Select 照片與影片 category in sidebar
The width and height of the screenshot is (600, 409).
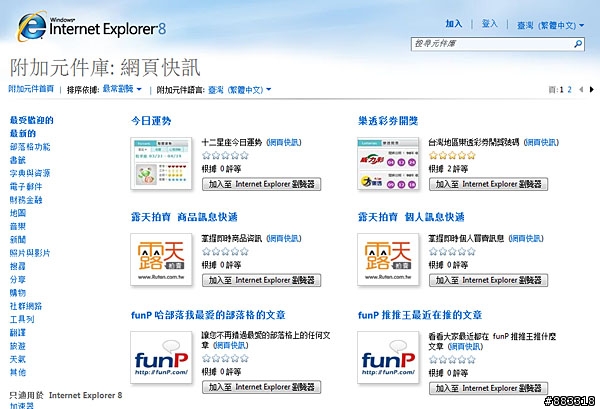pyautogui.click(x=30, y=253)
